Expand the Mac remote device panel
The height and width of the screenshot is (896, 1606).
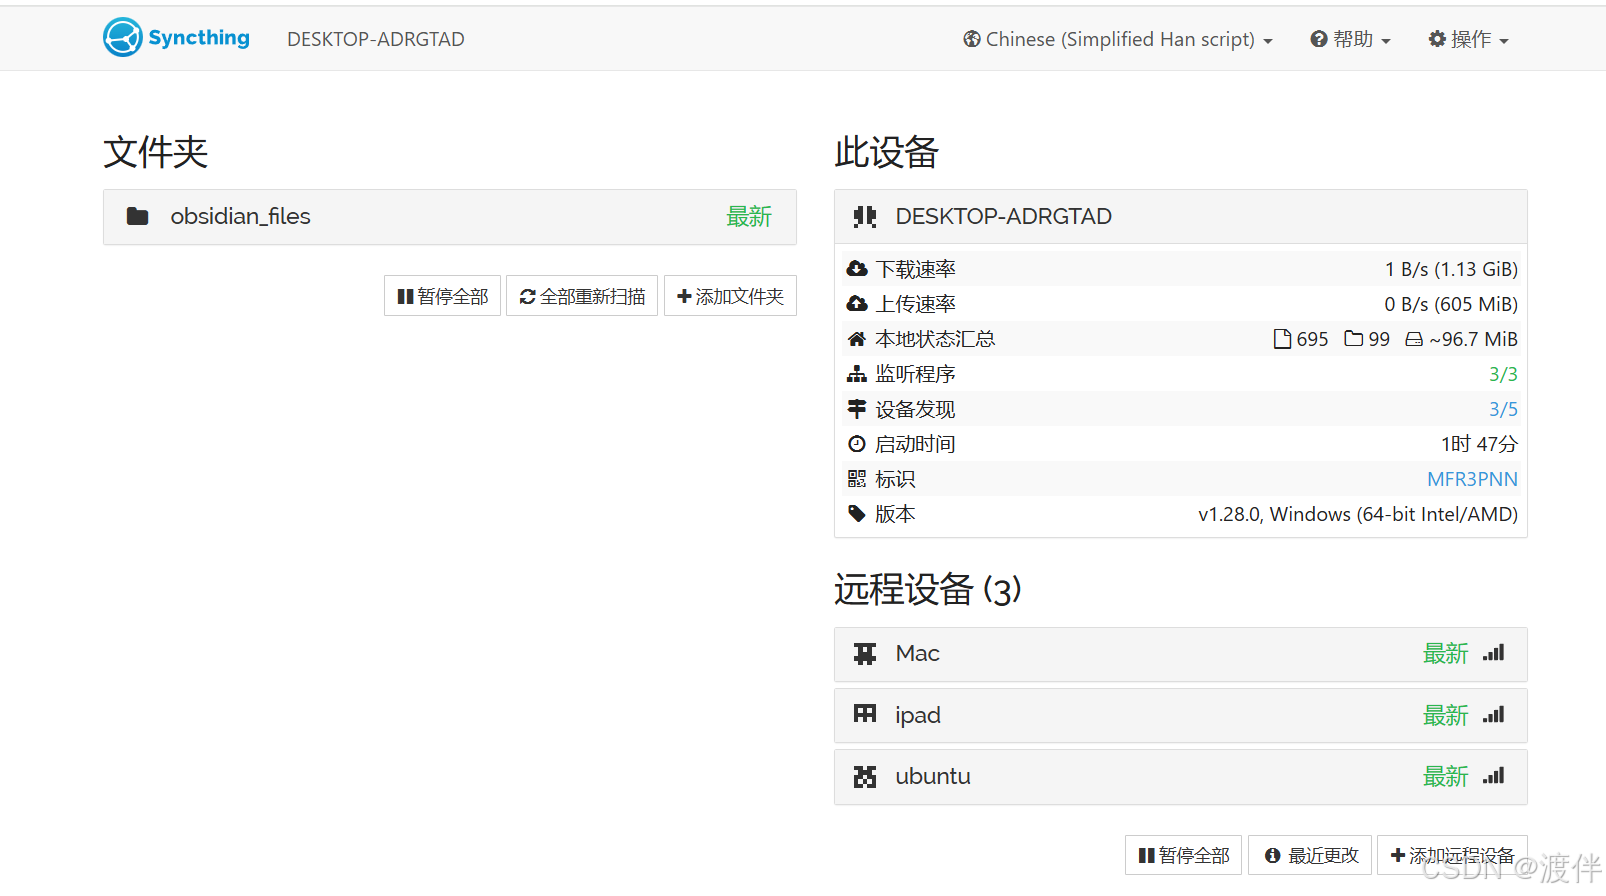point(1181,654)
